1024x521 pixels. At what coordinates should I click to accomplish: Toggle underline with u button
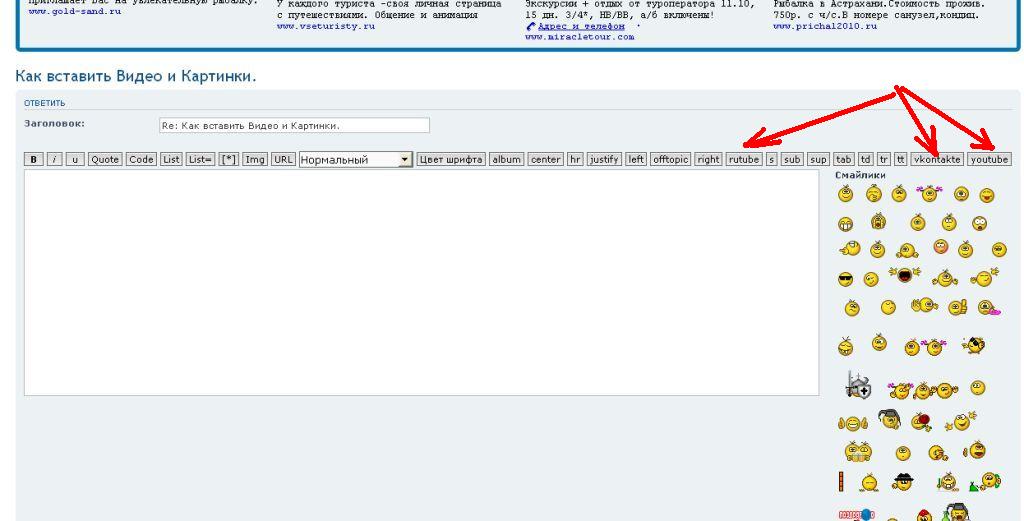coord(75,160)
